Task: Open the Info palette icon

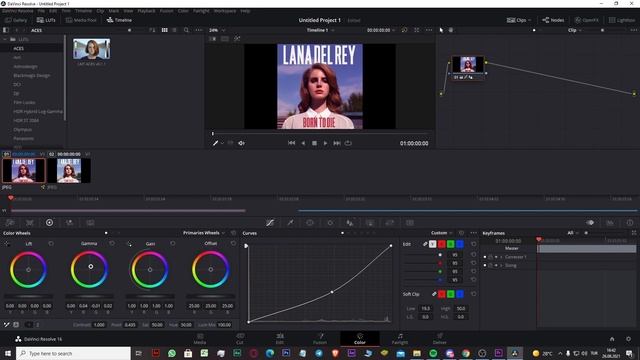Action: click(630, 222)
